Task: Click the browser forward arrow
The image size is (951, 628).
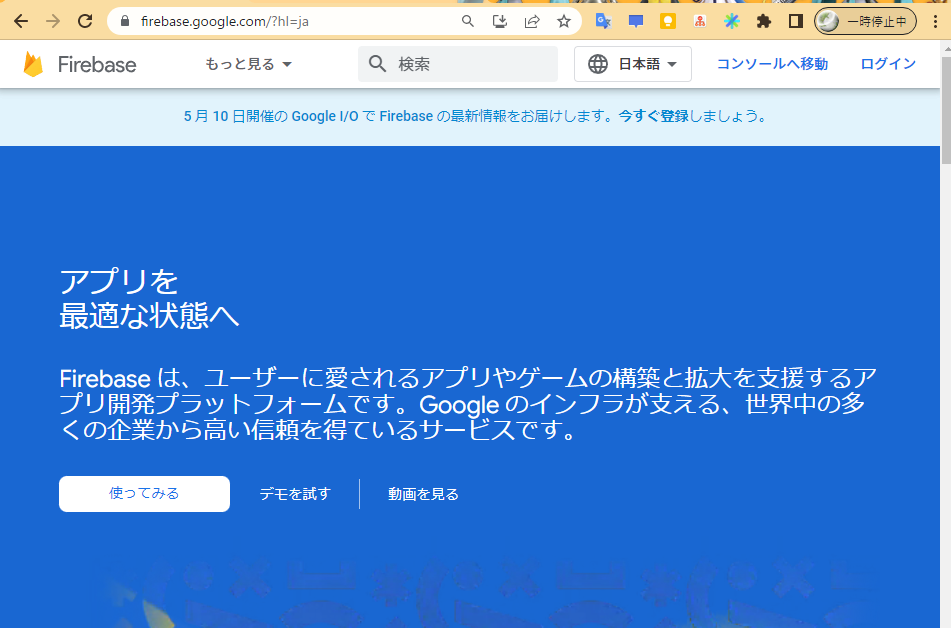Action: pos(53,21)
